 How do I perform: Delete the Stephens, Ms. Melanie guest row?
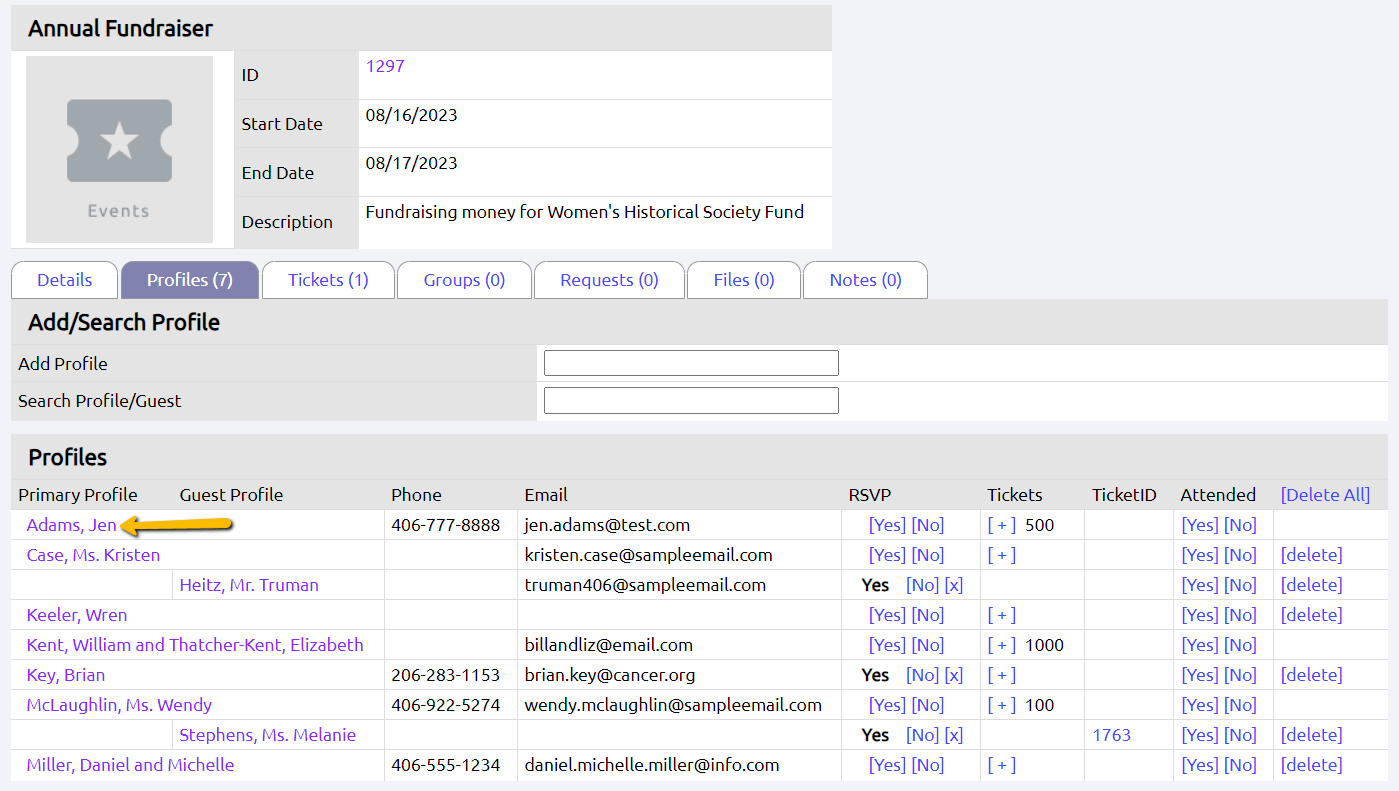pos(1311,735)
